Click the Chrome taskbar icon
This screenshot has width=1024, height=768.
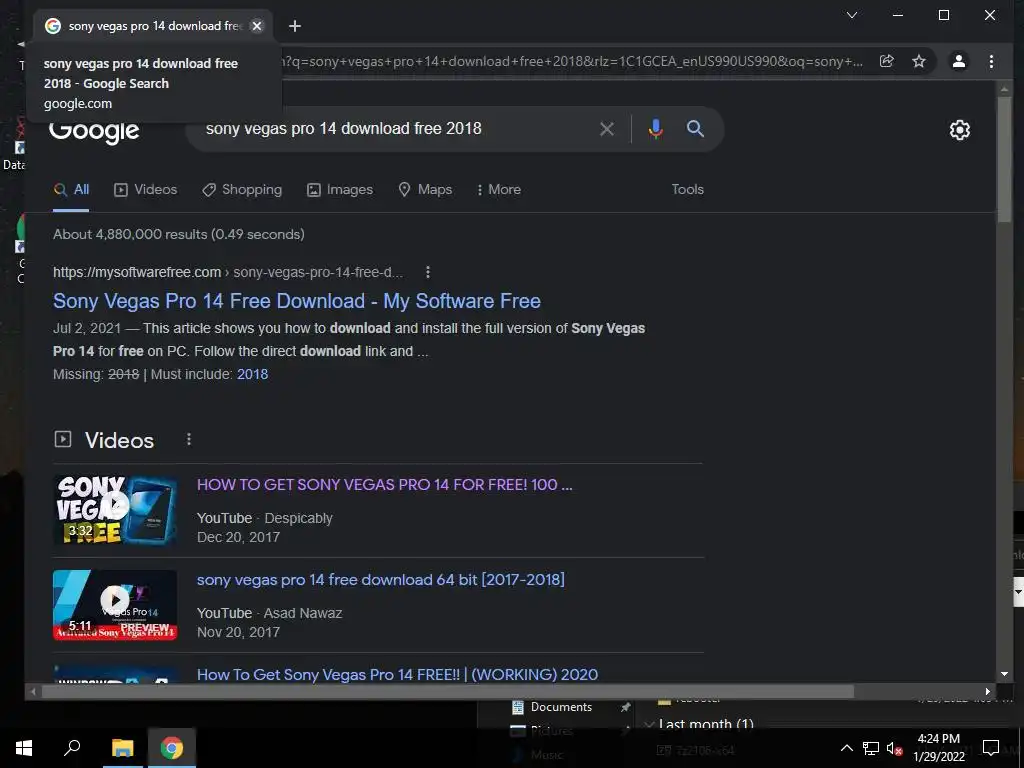172,748
